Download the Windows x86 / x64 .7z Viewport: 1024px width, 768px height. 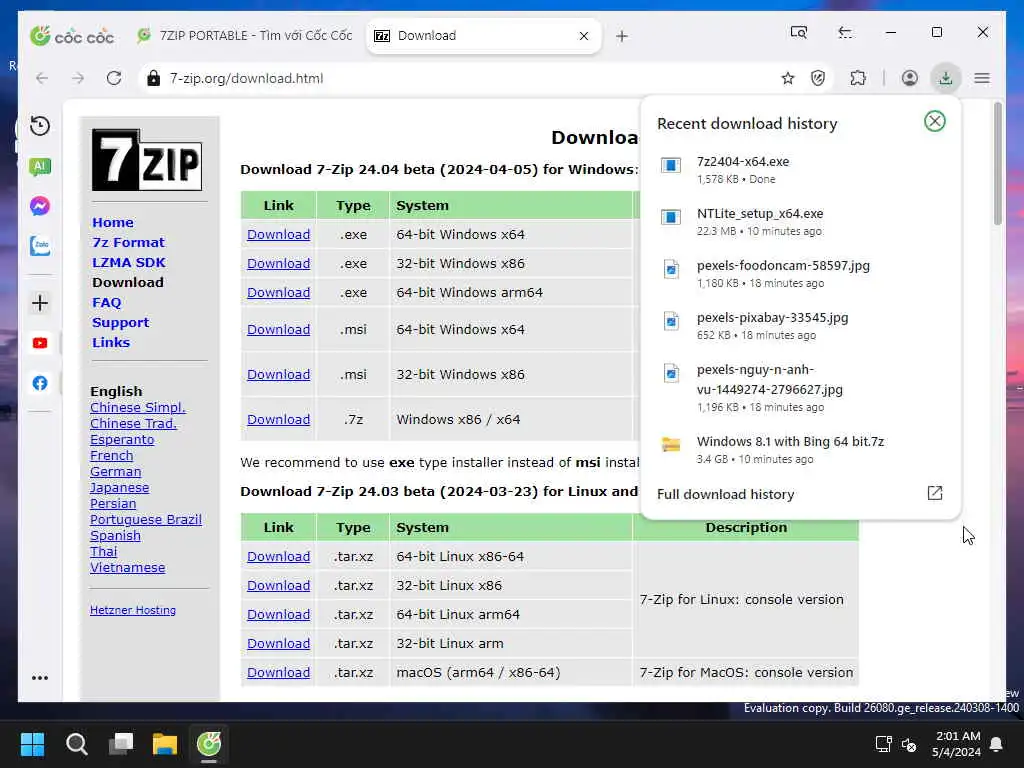click(x=278, y=419)
